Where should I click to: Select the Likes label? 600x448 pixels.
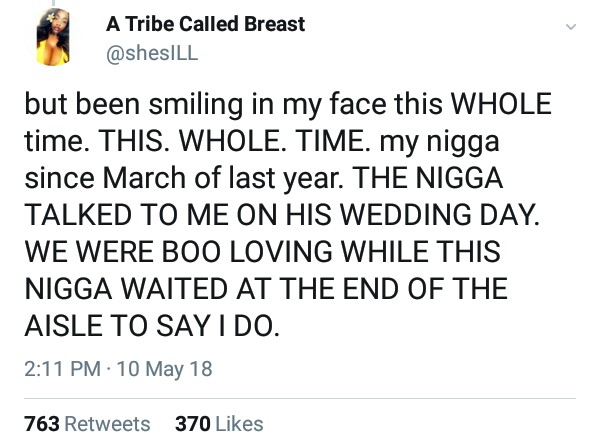point(239,424)
